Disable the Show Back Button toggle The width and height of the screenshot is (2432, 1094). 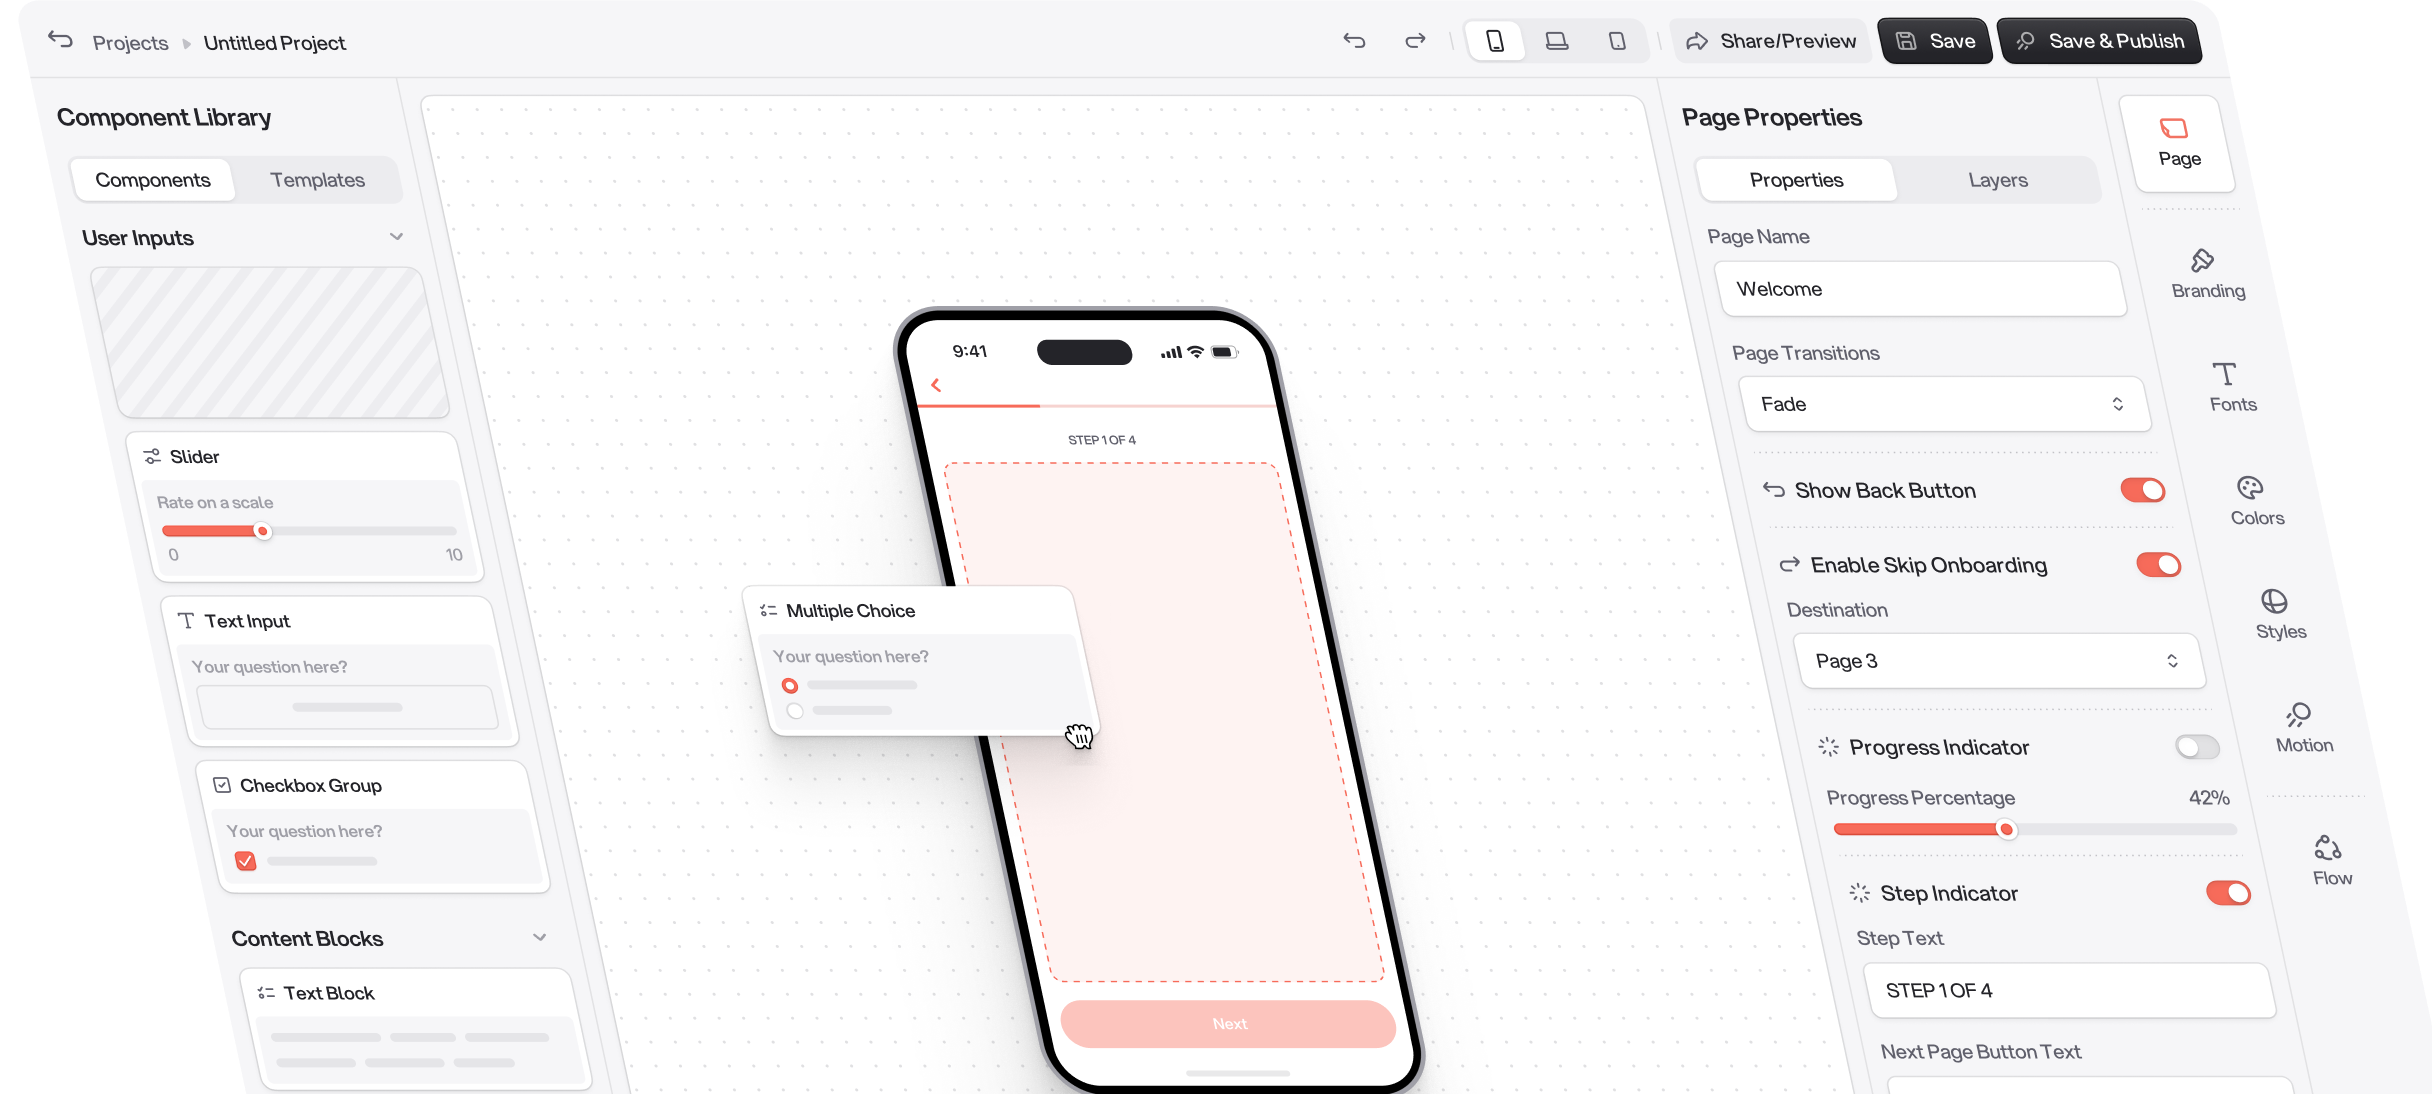2142,490
